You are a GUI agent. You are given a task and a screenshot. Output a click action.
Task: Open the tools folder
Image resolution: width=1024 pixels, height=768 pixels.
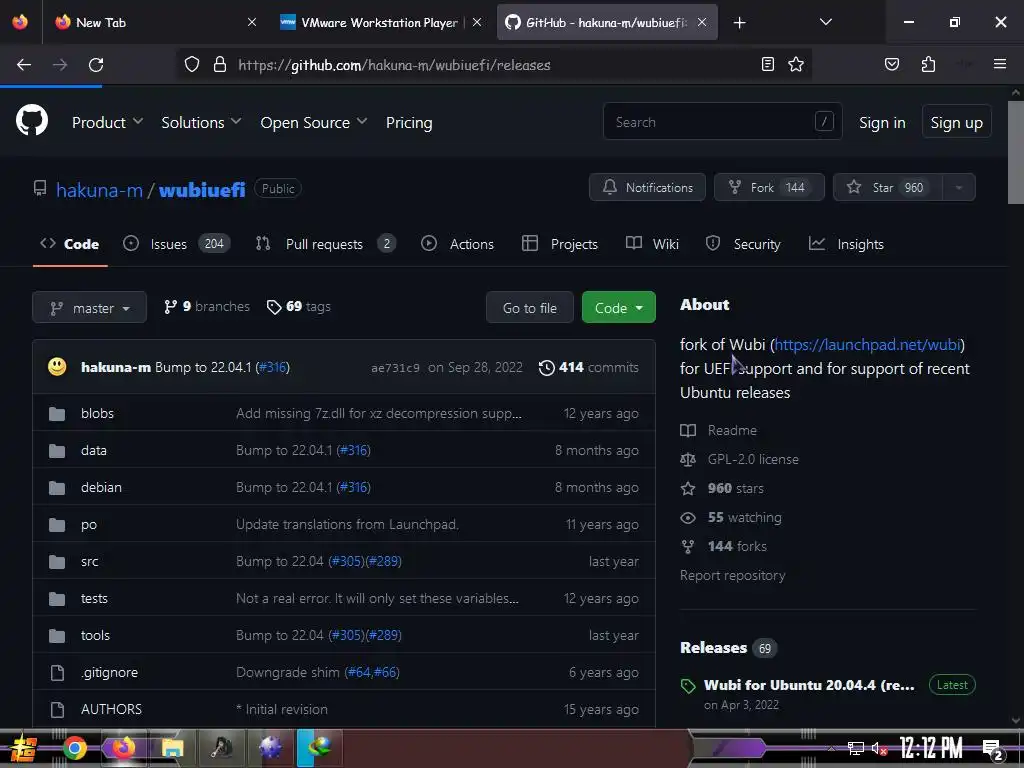pyautogui.click(x=95, y=635)
